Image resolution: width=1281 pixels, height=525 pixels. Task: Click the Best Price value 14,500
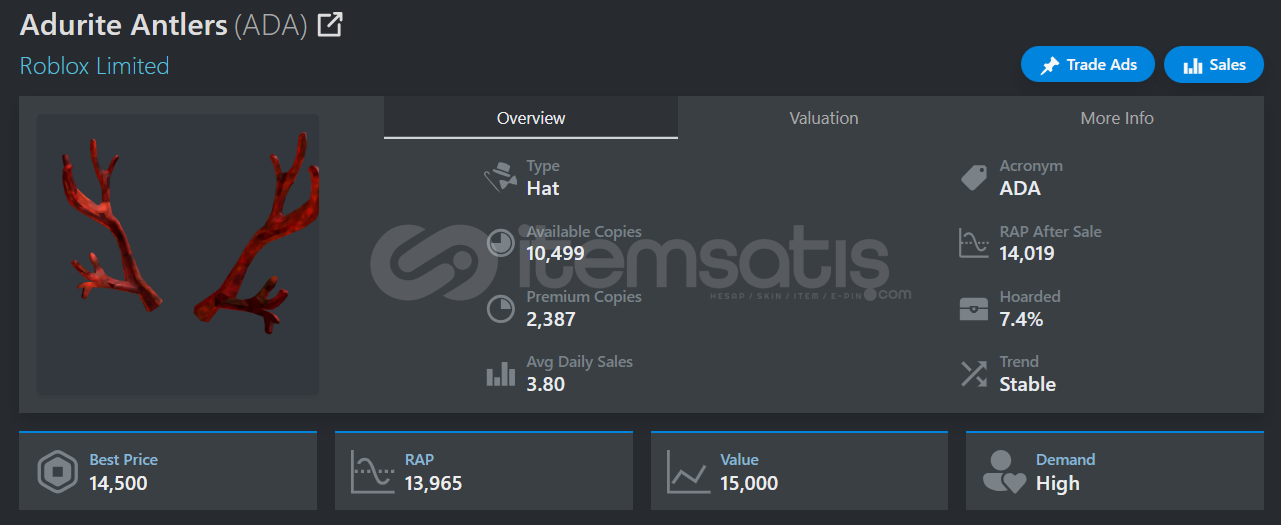(x=118, y=483)
